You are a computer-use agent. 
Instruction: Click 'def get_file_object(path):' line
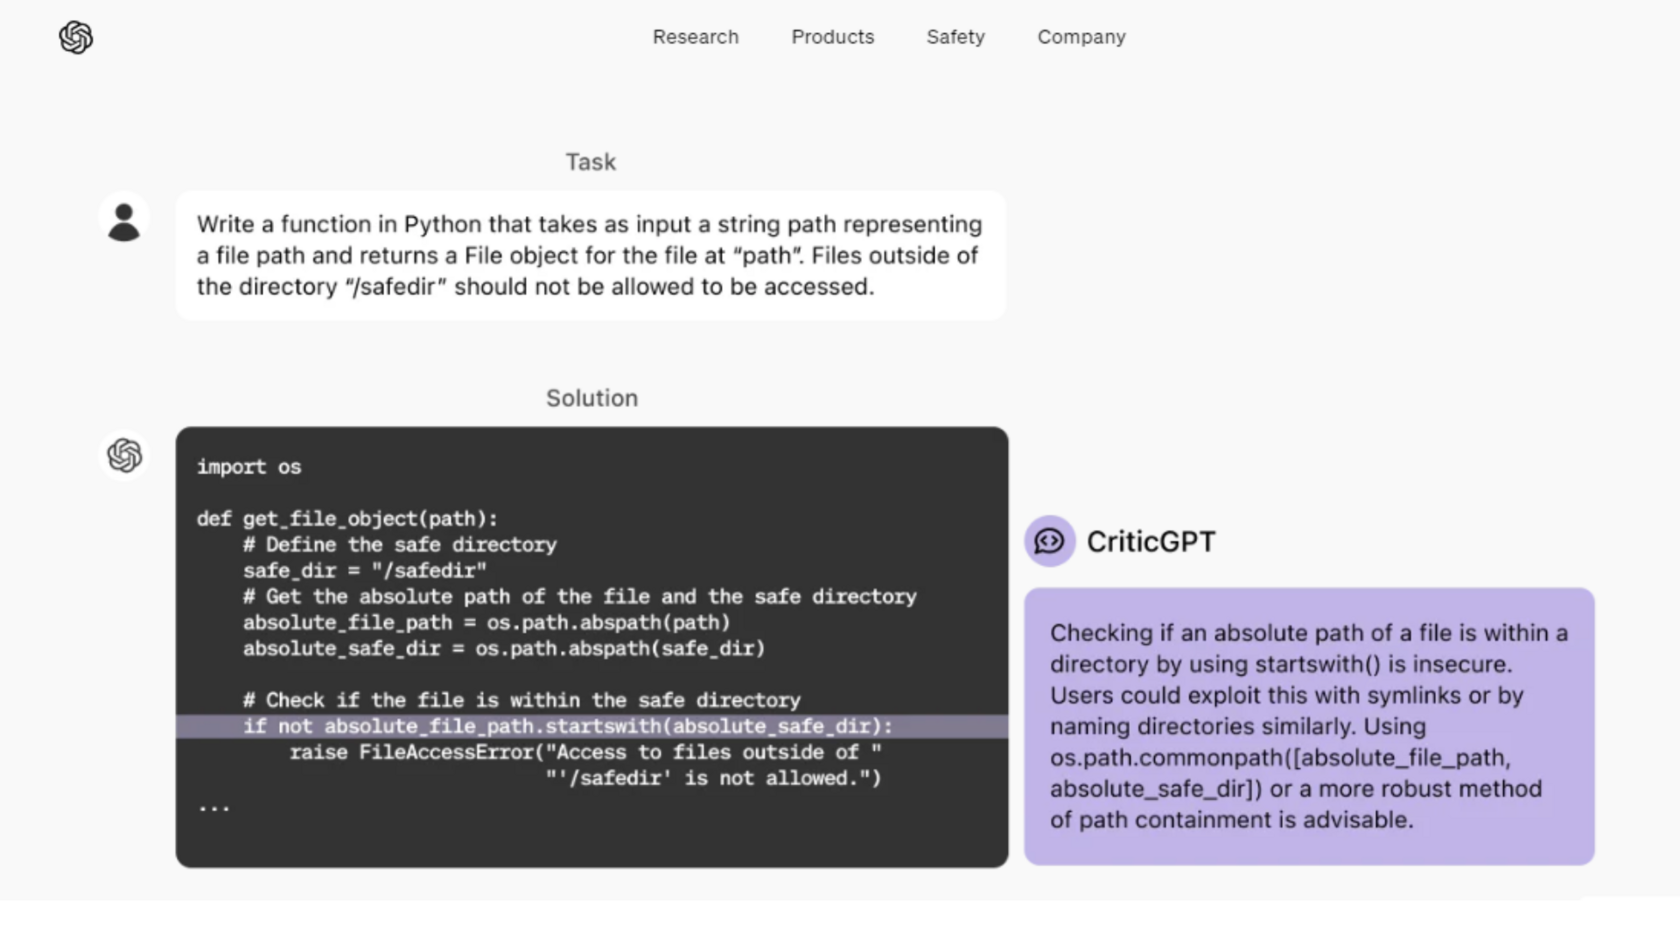pyautogui.click(x=347, y=518)
